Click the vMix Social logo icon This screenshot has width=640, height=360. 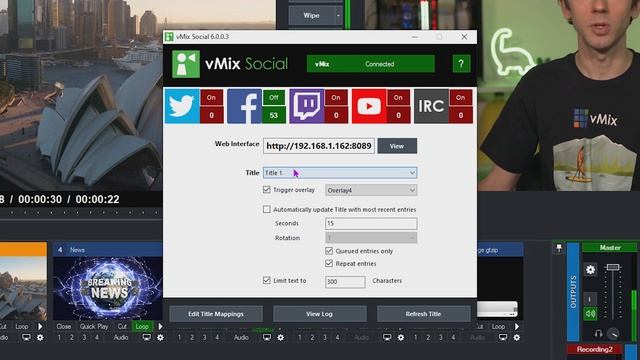click(x=186, y=64)
